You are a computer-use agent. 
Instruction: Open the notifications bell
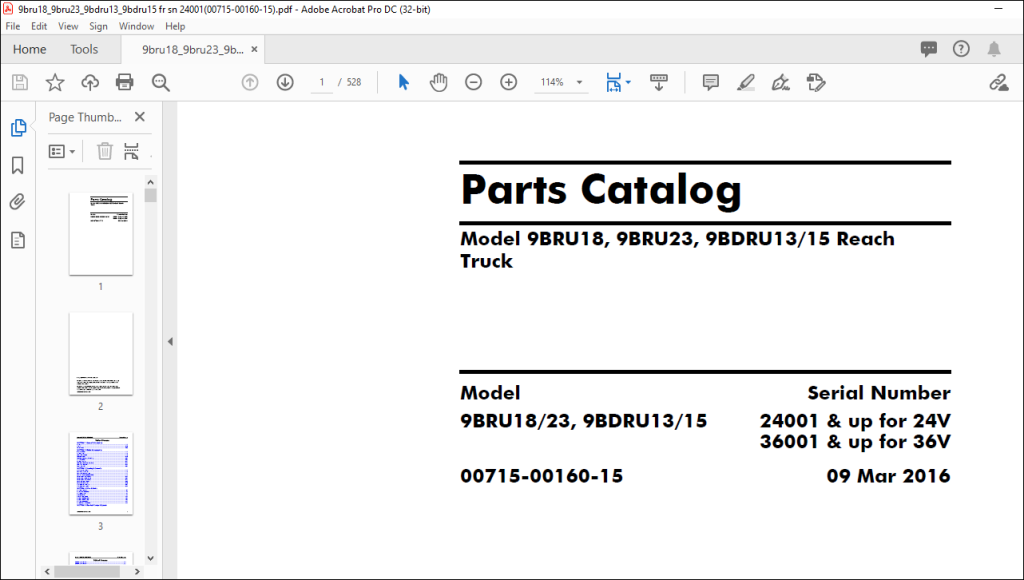(x=994, y=49)
